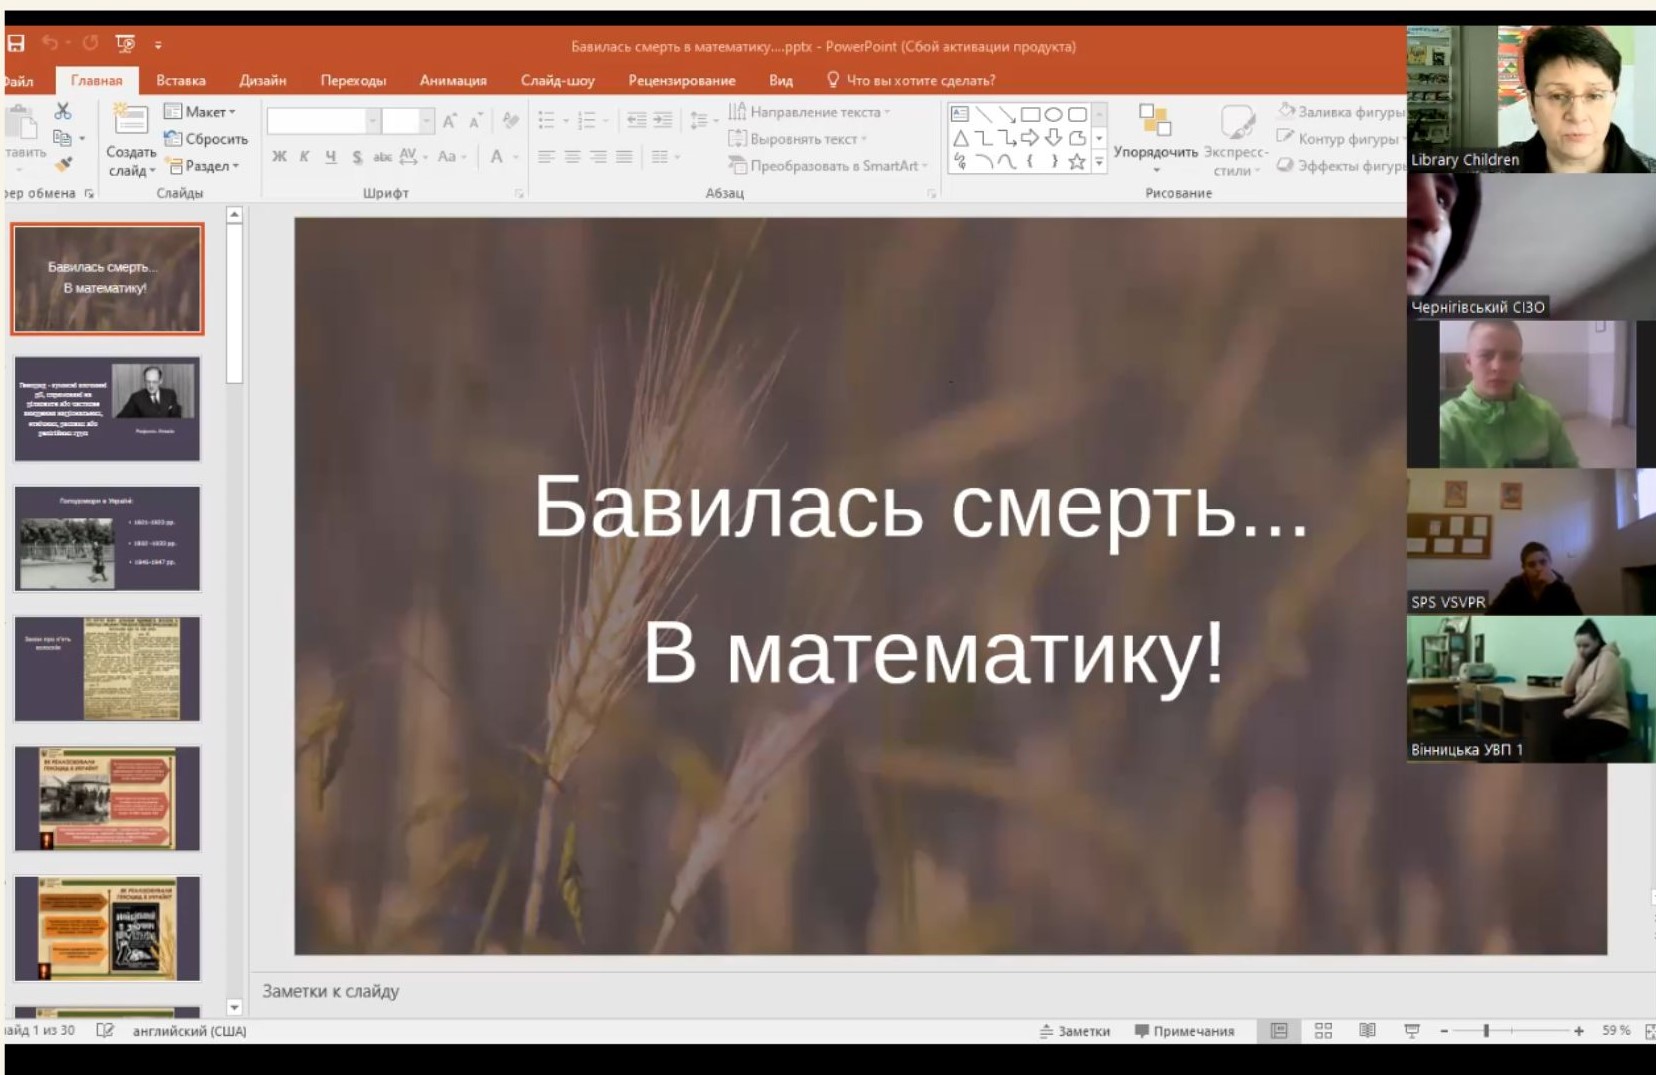
Task: Expand the Раздел section dropdown
Action: pyautogui.click(x=203, y=166)
